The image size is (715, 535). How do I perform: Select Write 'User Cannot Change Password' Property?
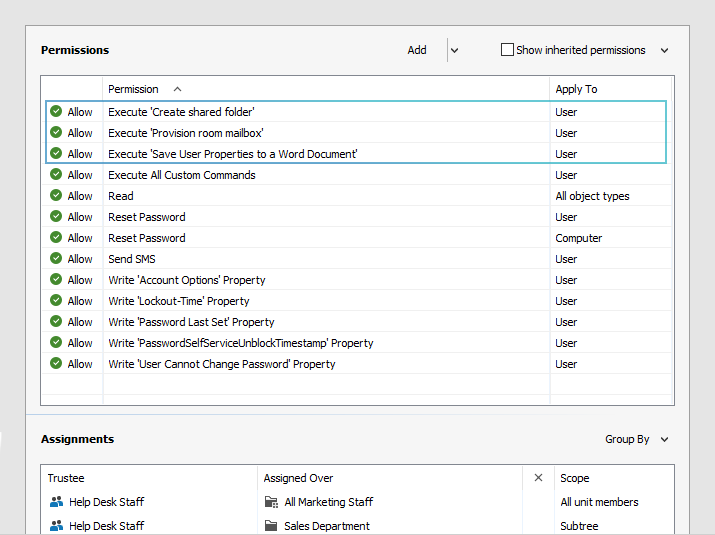[x=222, y=364]
